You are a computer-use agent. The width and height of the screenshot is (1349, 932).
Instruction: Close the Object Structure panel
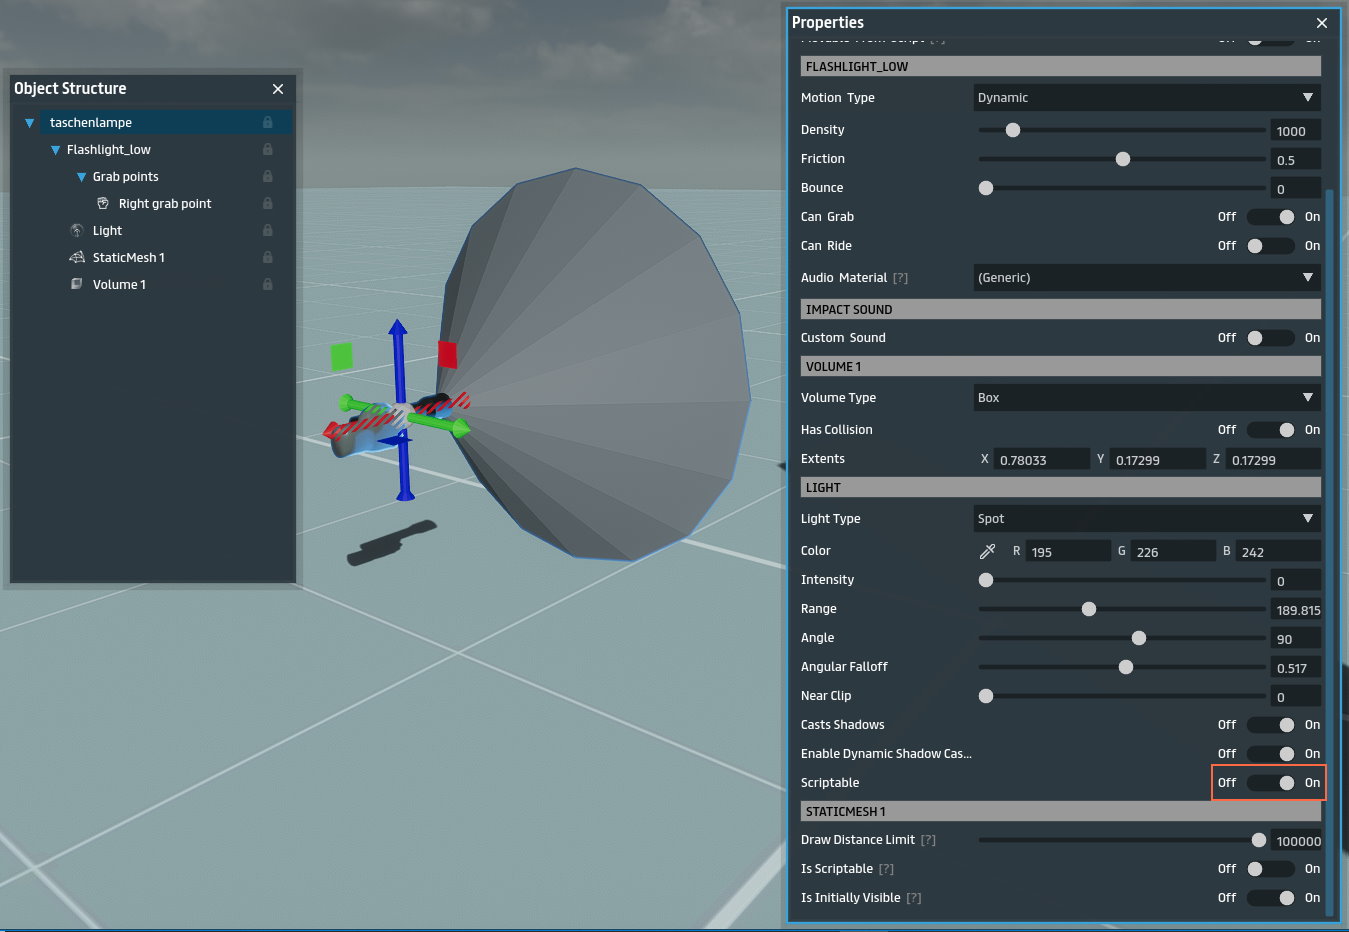278,89
